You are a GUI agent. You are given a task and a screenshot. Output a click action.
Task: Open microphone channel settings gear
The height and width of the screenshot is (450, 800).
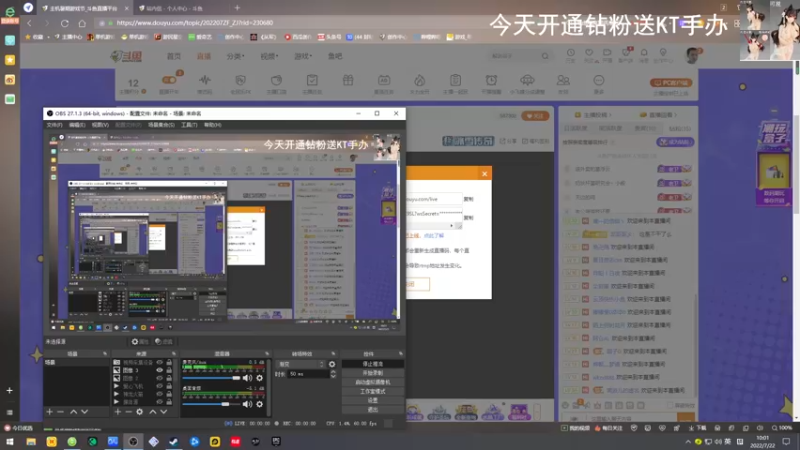coord(260,378)
